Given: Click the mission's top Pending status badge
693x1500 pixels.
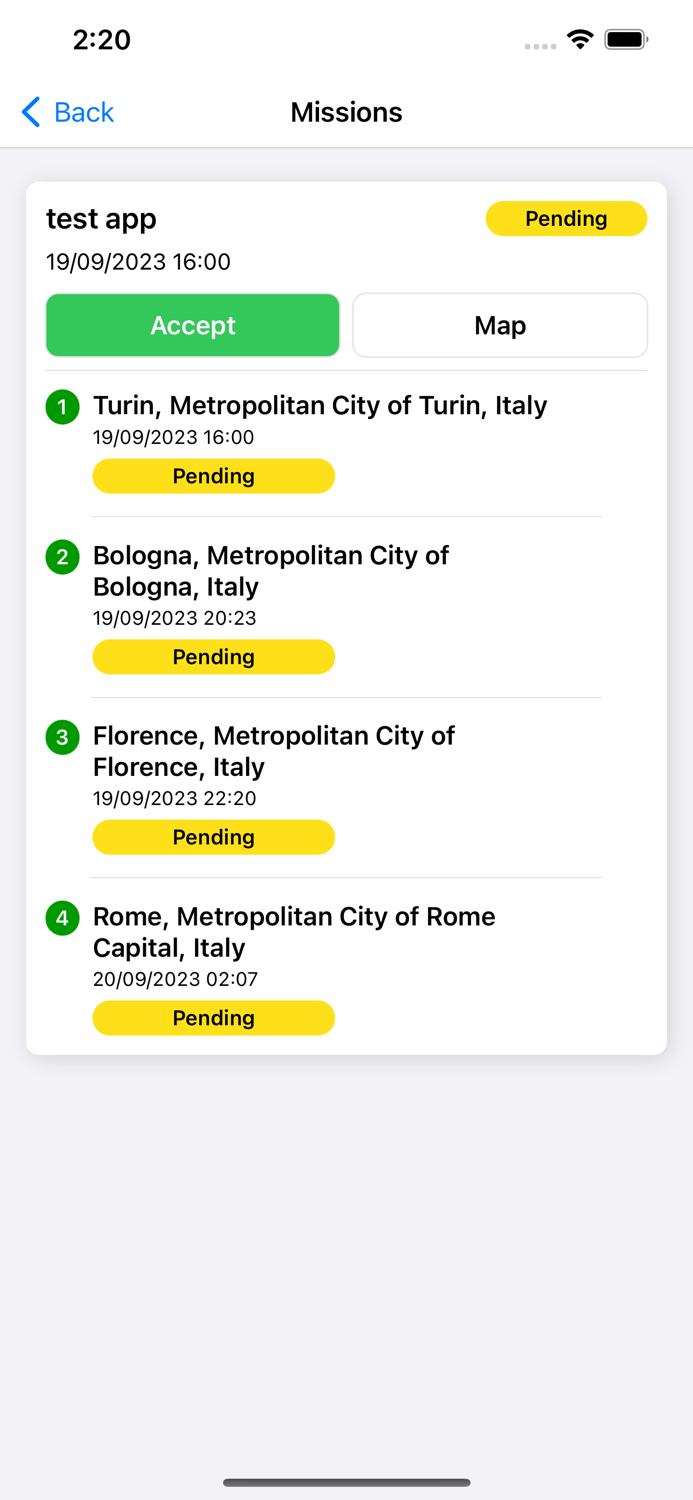Looking at the screenshot, I should [x=566, y=219].
